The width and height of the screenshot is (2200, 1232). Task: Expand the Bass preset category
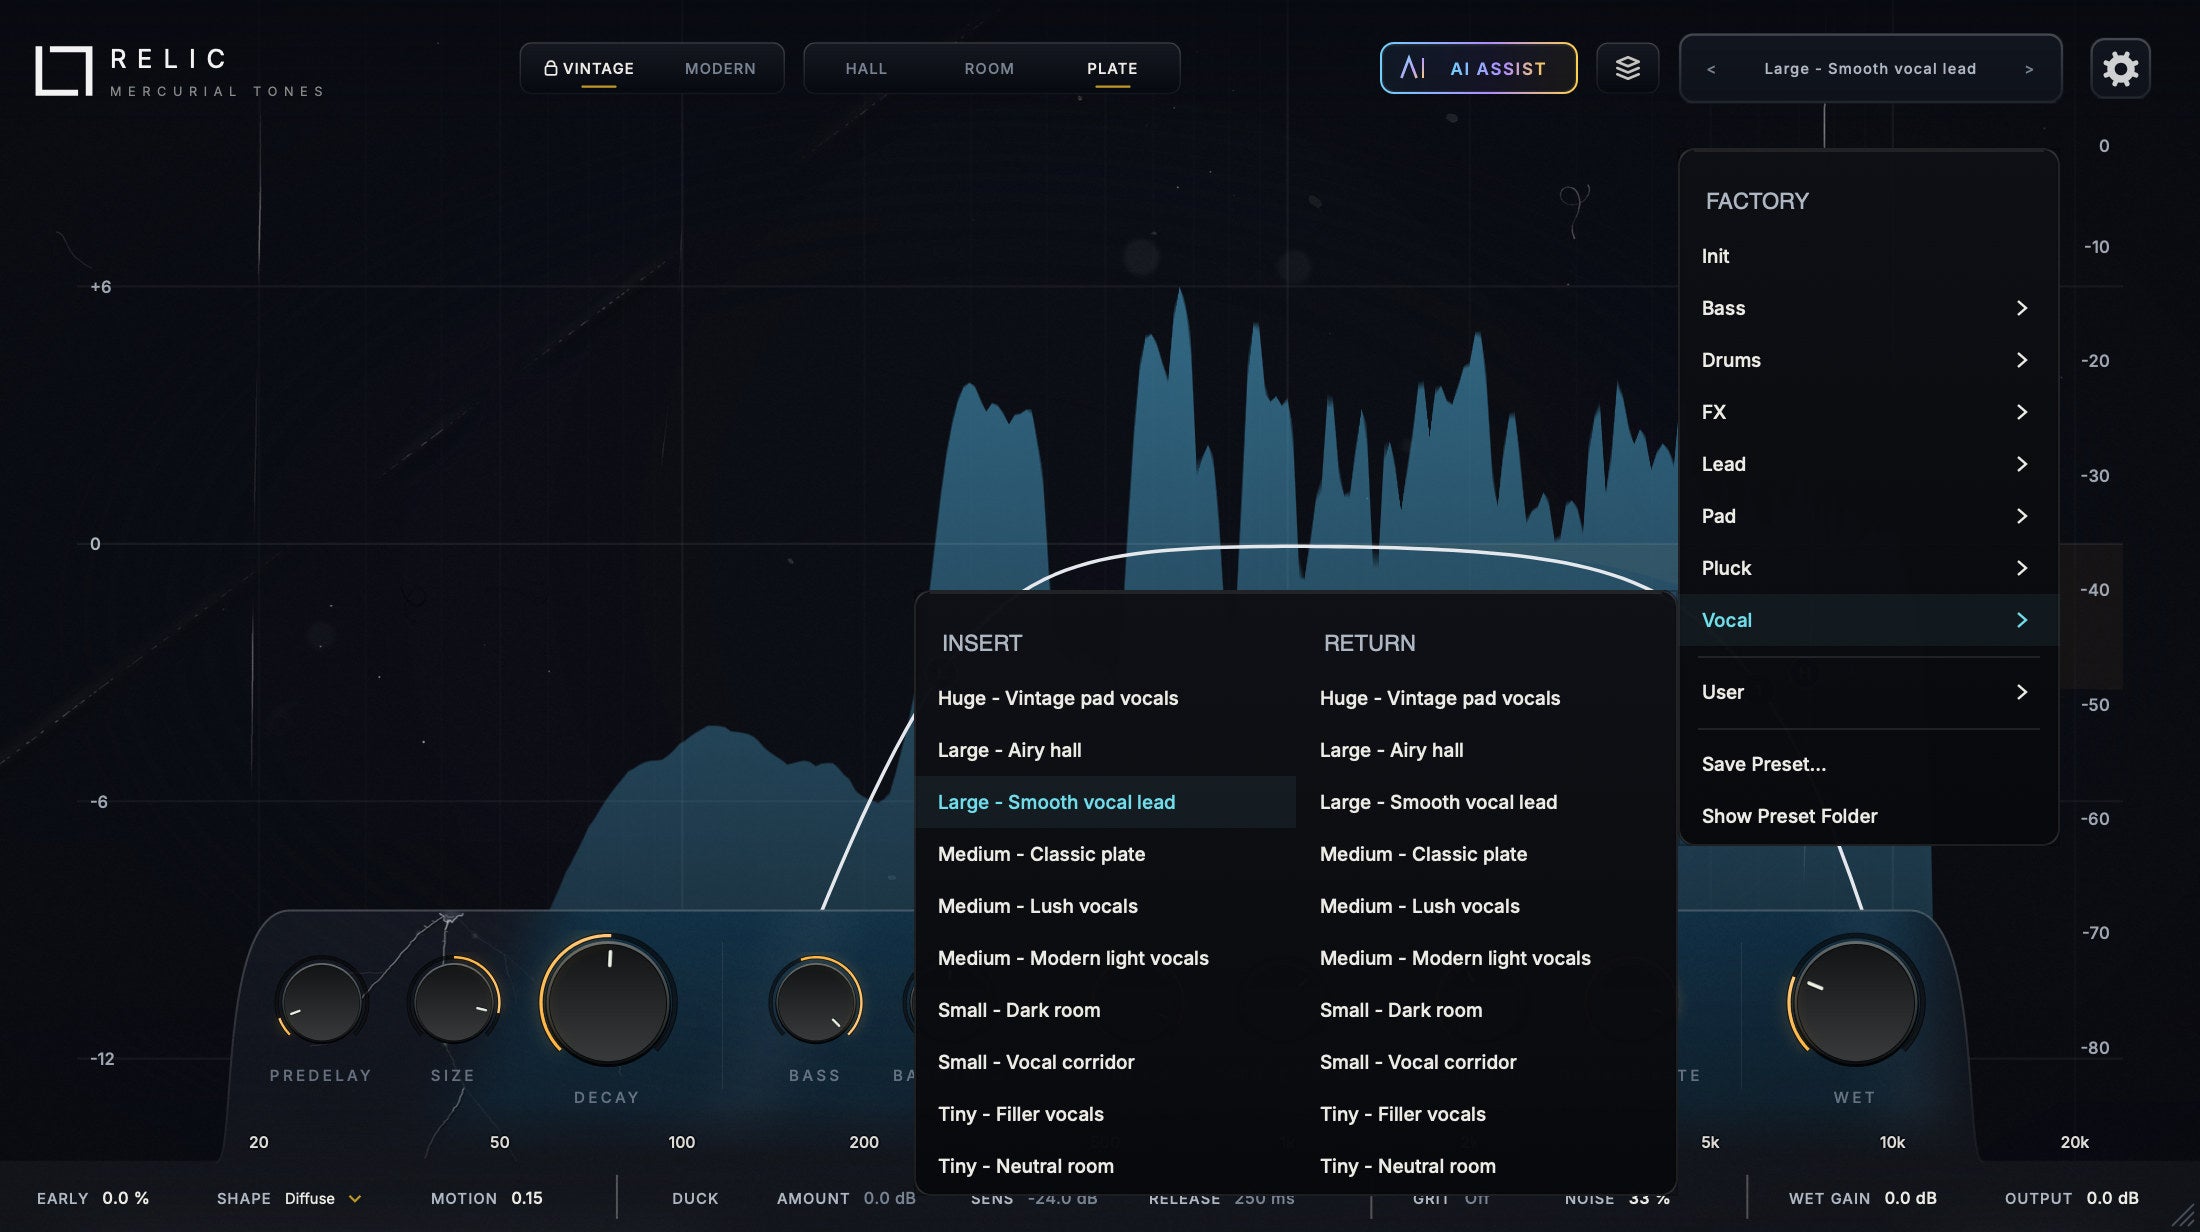coord(1867,308)
